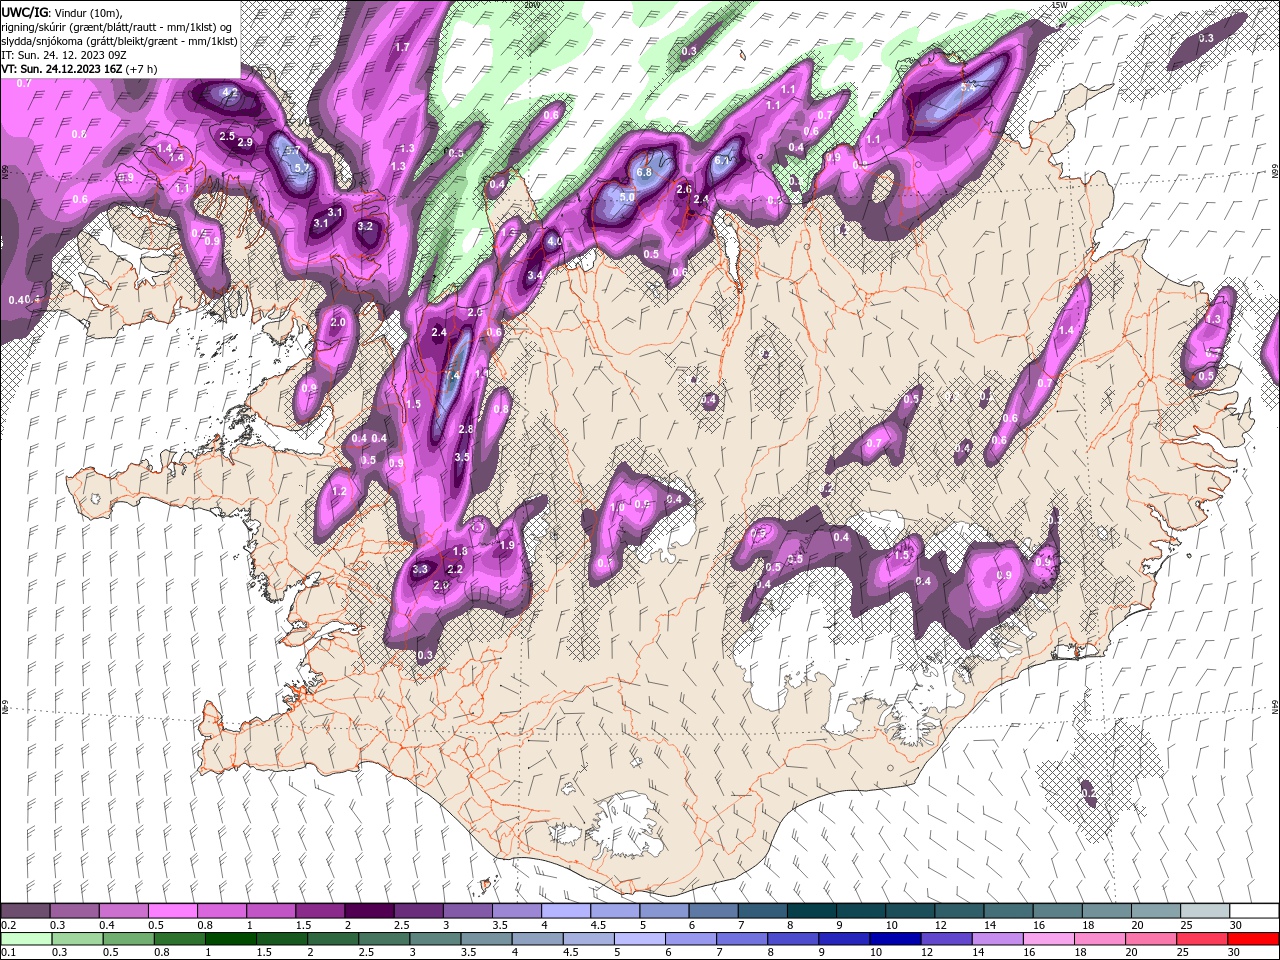Click the '2.9' precipitation value on the map
This screenshot has width=1280, height=960.
tap(245, 143)
